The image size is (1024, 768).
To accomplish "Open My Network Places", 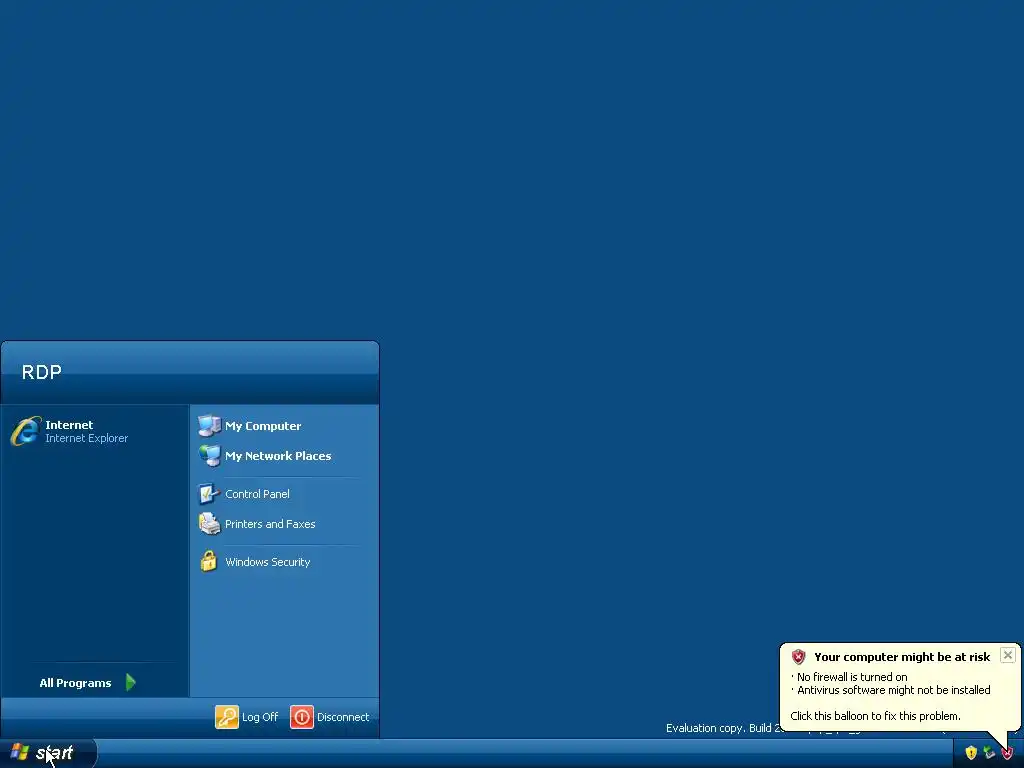I will pos(265,456).
